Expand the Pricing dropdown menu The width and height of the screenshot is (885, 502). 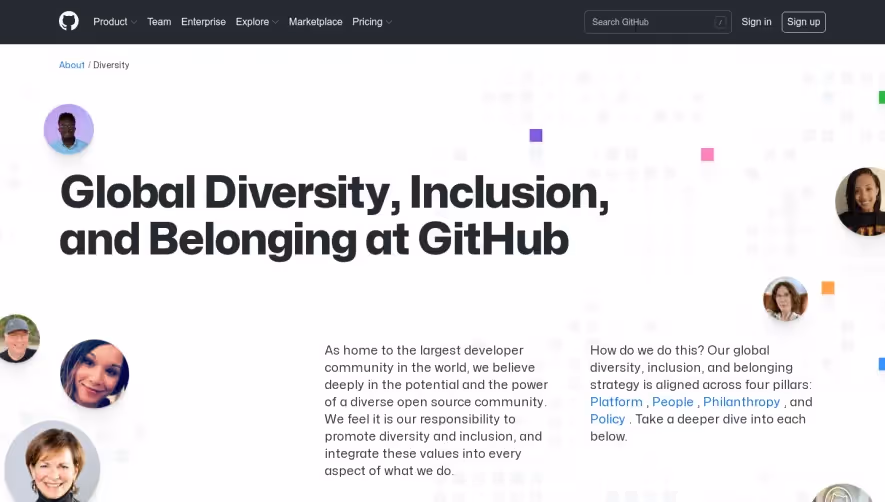pyautogui.click(x=372, y=21)
